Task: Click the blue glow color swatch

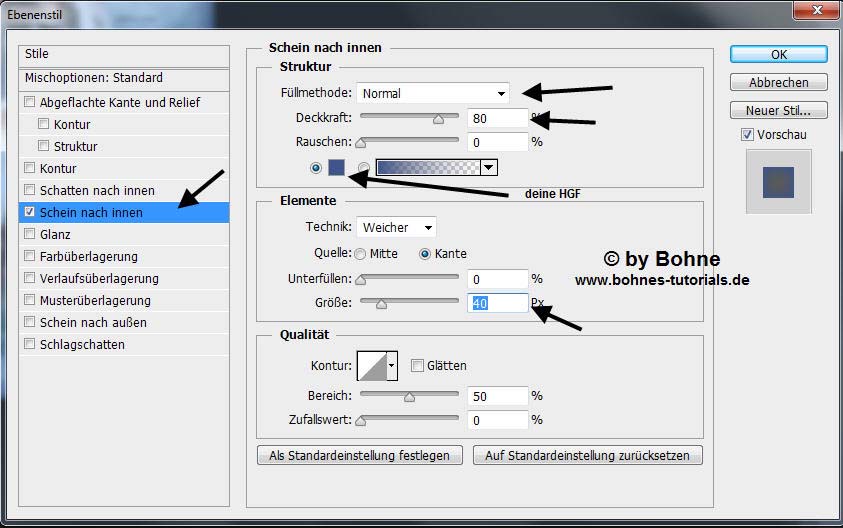Action: [x=337, y=168]
